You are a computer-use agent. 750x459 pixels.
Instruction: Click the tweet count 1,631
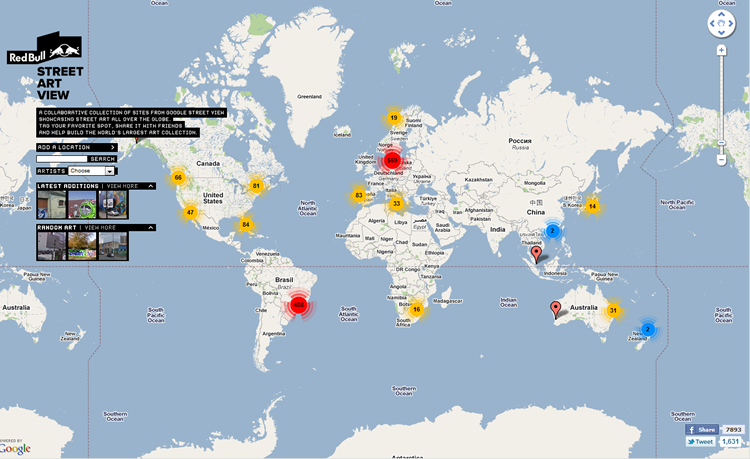click(x=730, y=441)
